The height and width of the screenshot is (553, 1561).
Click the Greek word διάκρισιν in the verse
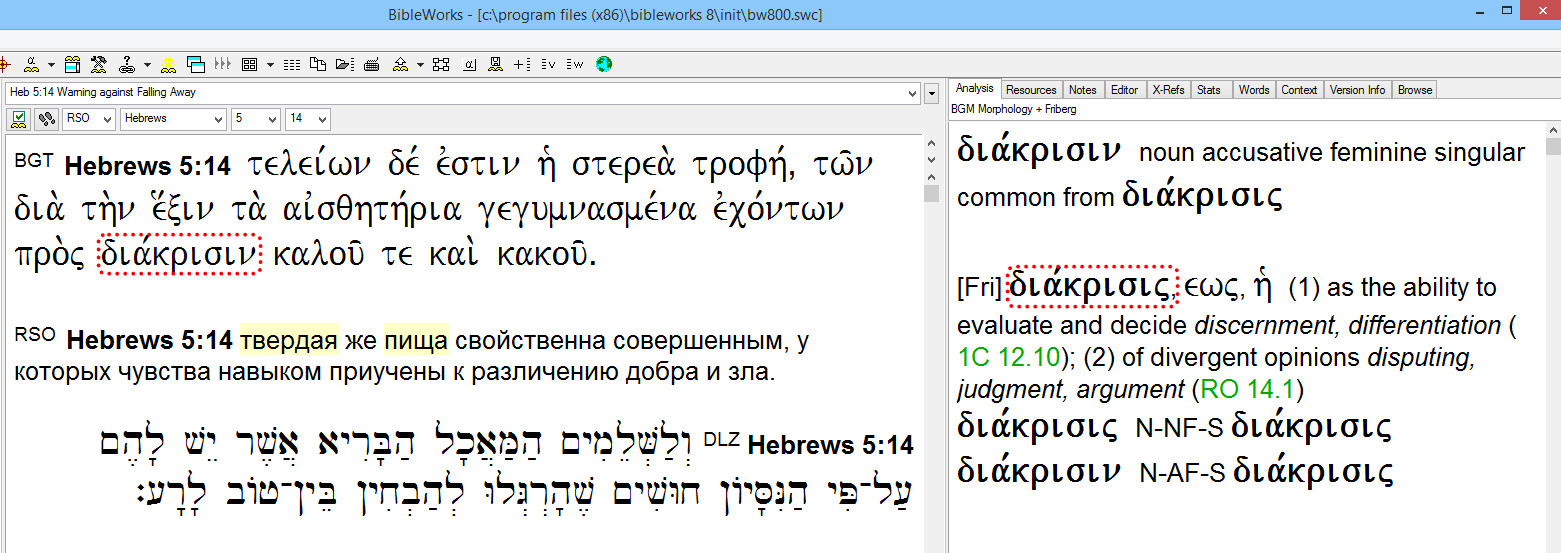(179, 255)
